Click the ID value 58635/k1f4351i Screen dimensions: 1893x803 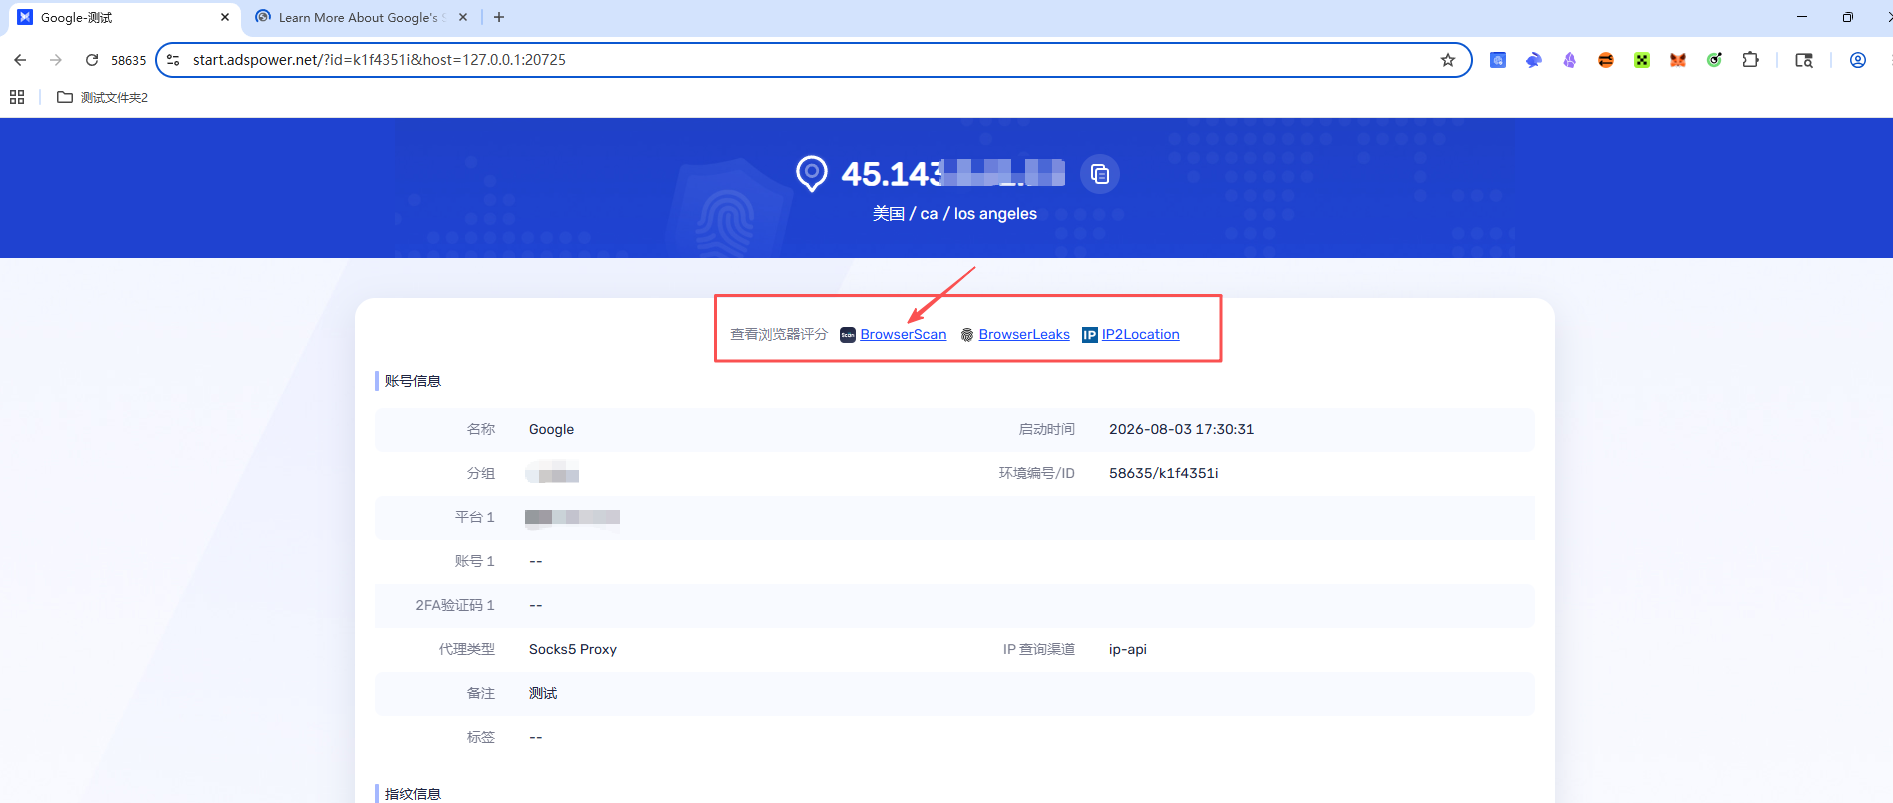coord(1163,473)
